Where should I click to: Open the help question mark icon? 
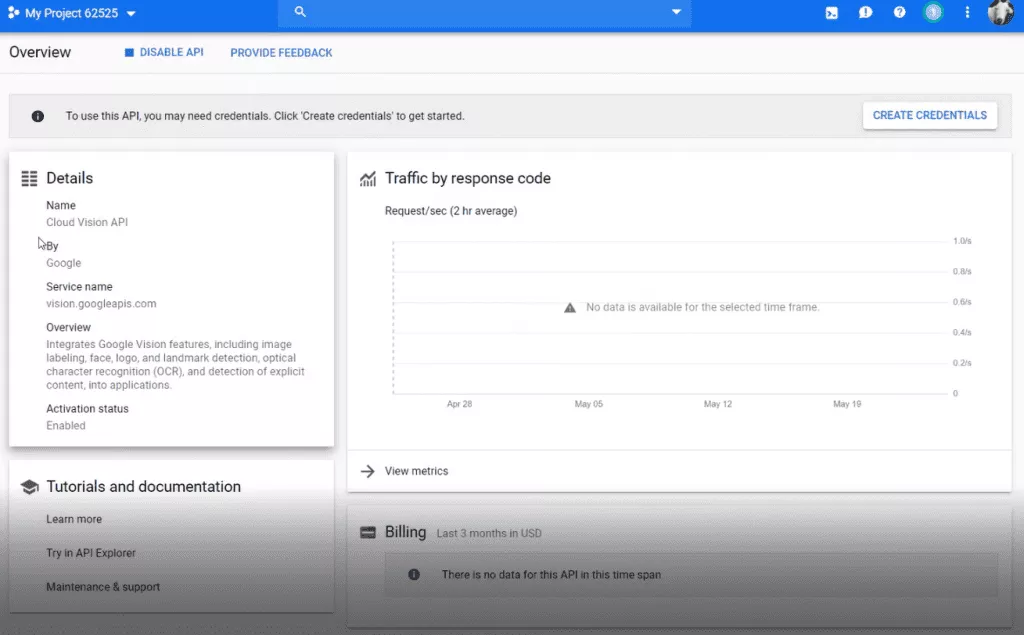pyautogui.click(x=899, y=12)
